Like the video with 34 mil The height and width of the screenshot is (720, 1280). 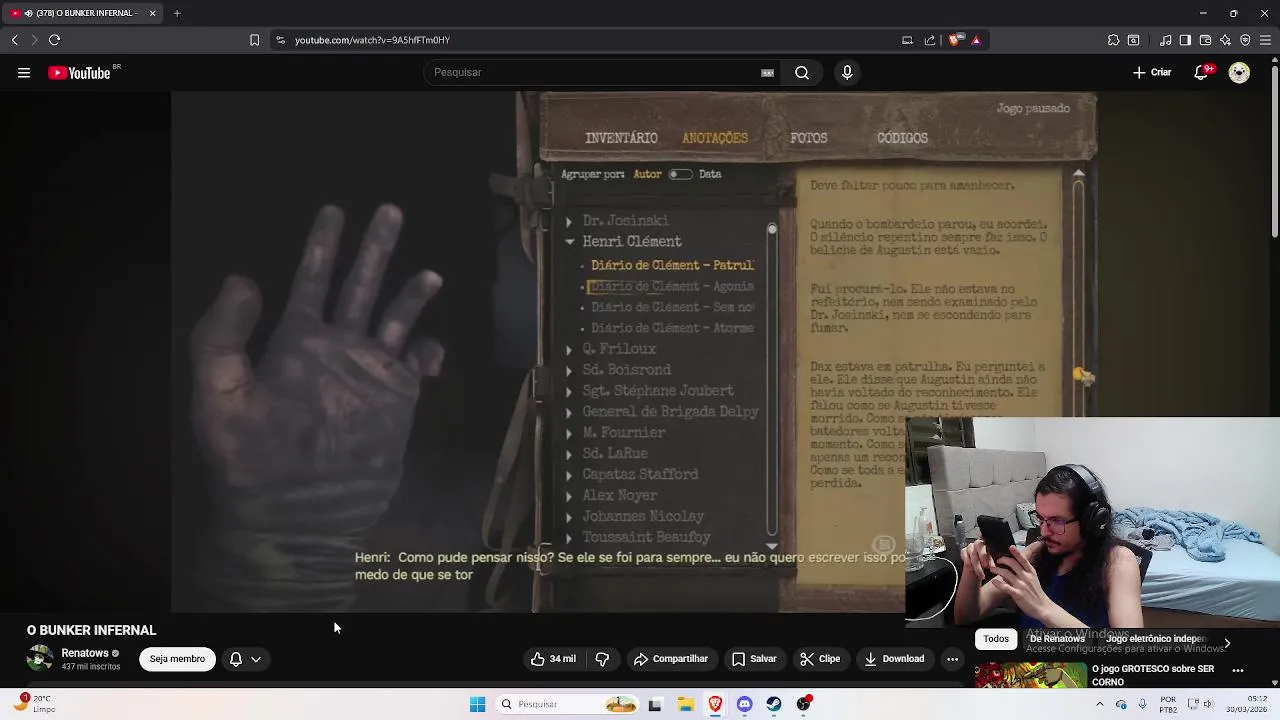point(553,659)
